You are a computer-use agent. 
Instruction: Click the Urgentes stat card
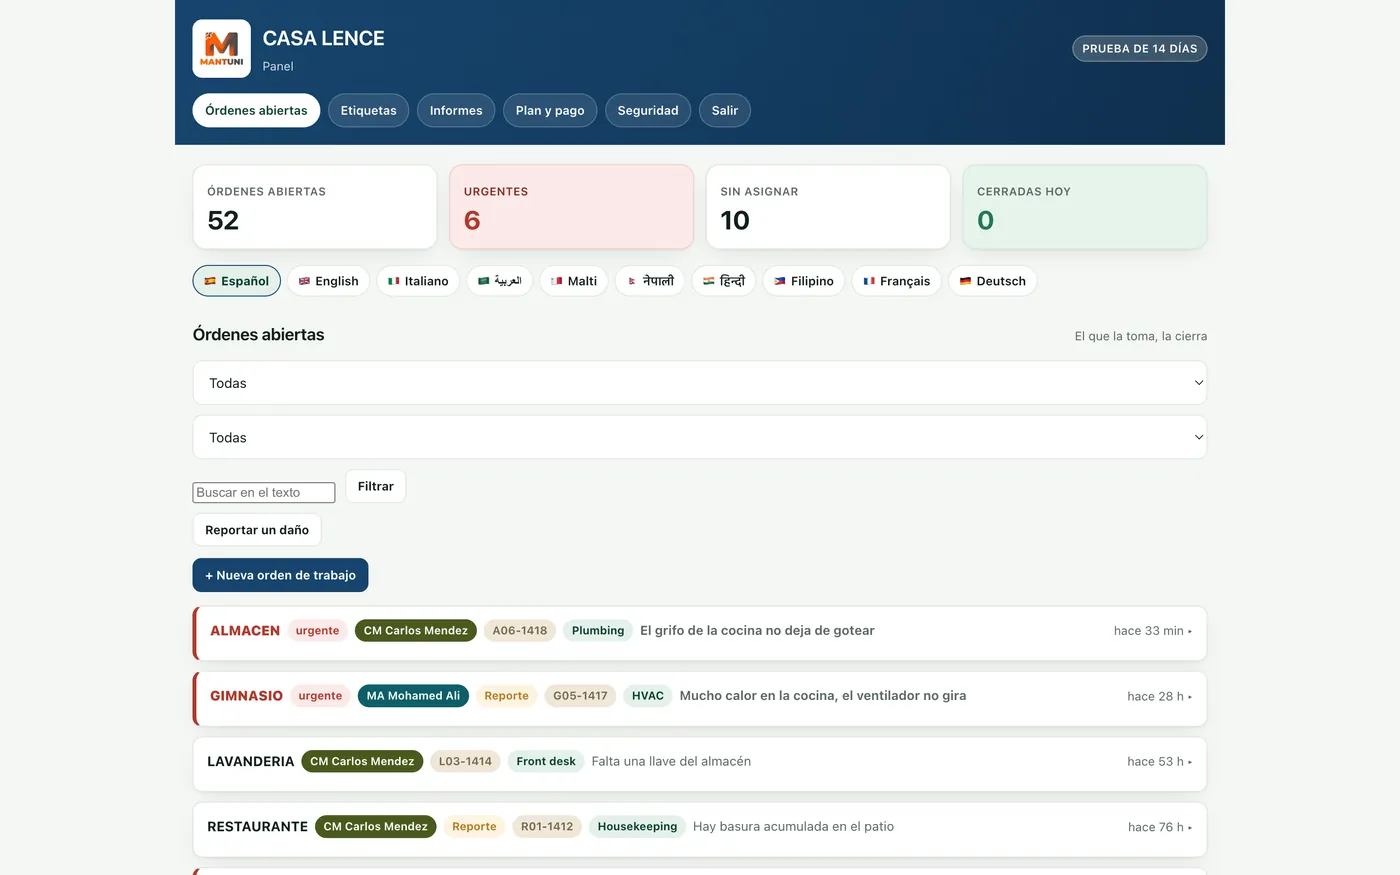pos(572,207)
